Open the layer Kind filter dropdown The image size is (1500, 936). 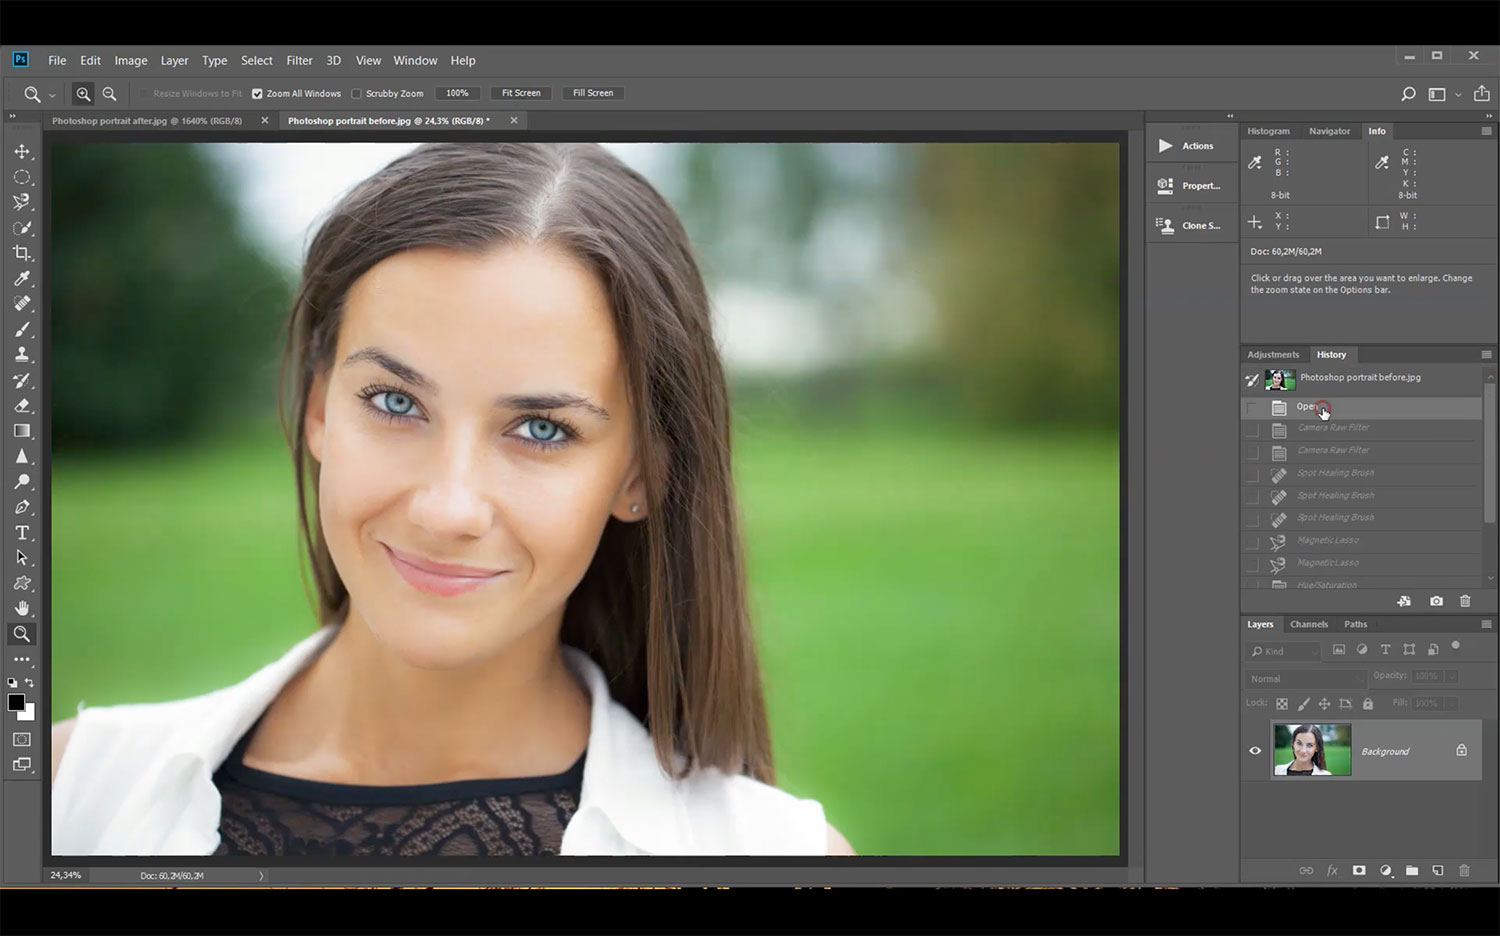tap(1285, 651)
